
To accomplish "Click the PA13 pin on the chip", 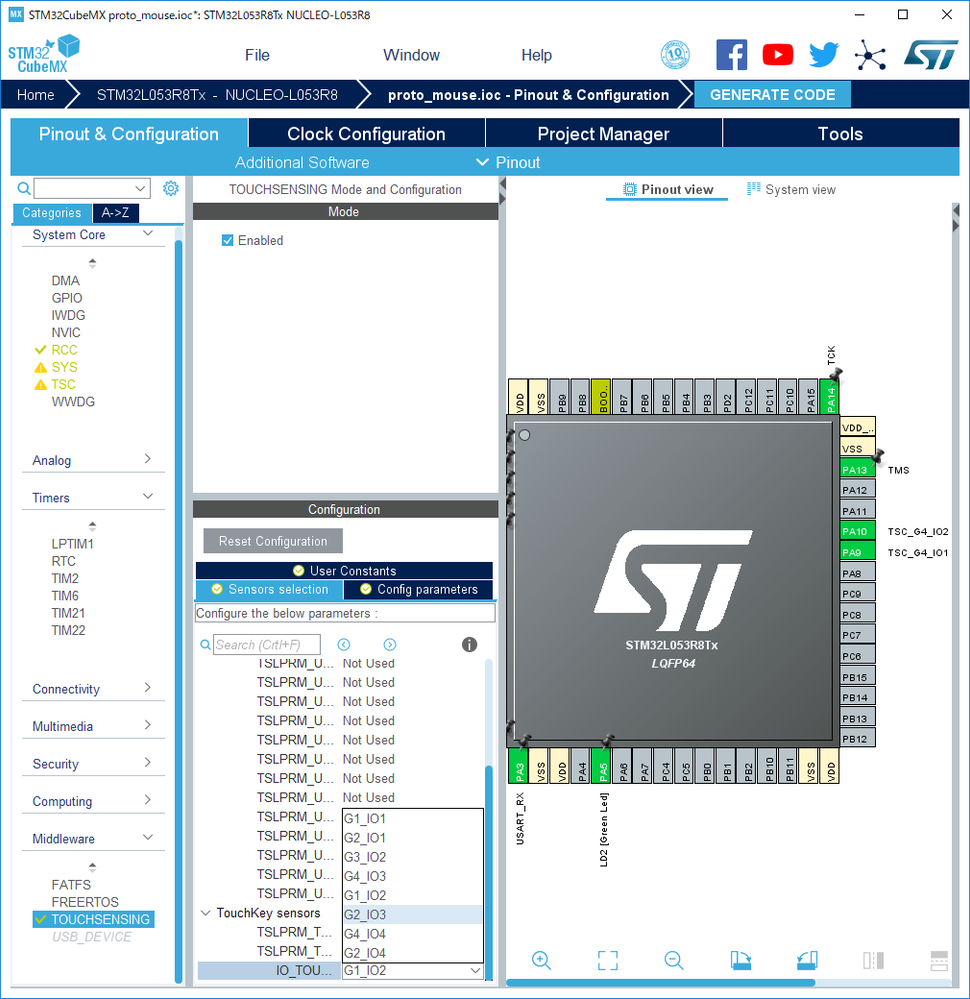I will coord(857,470).
